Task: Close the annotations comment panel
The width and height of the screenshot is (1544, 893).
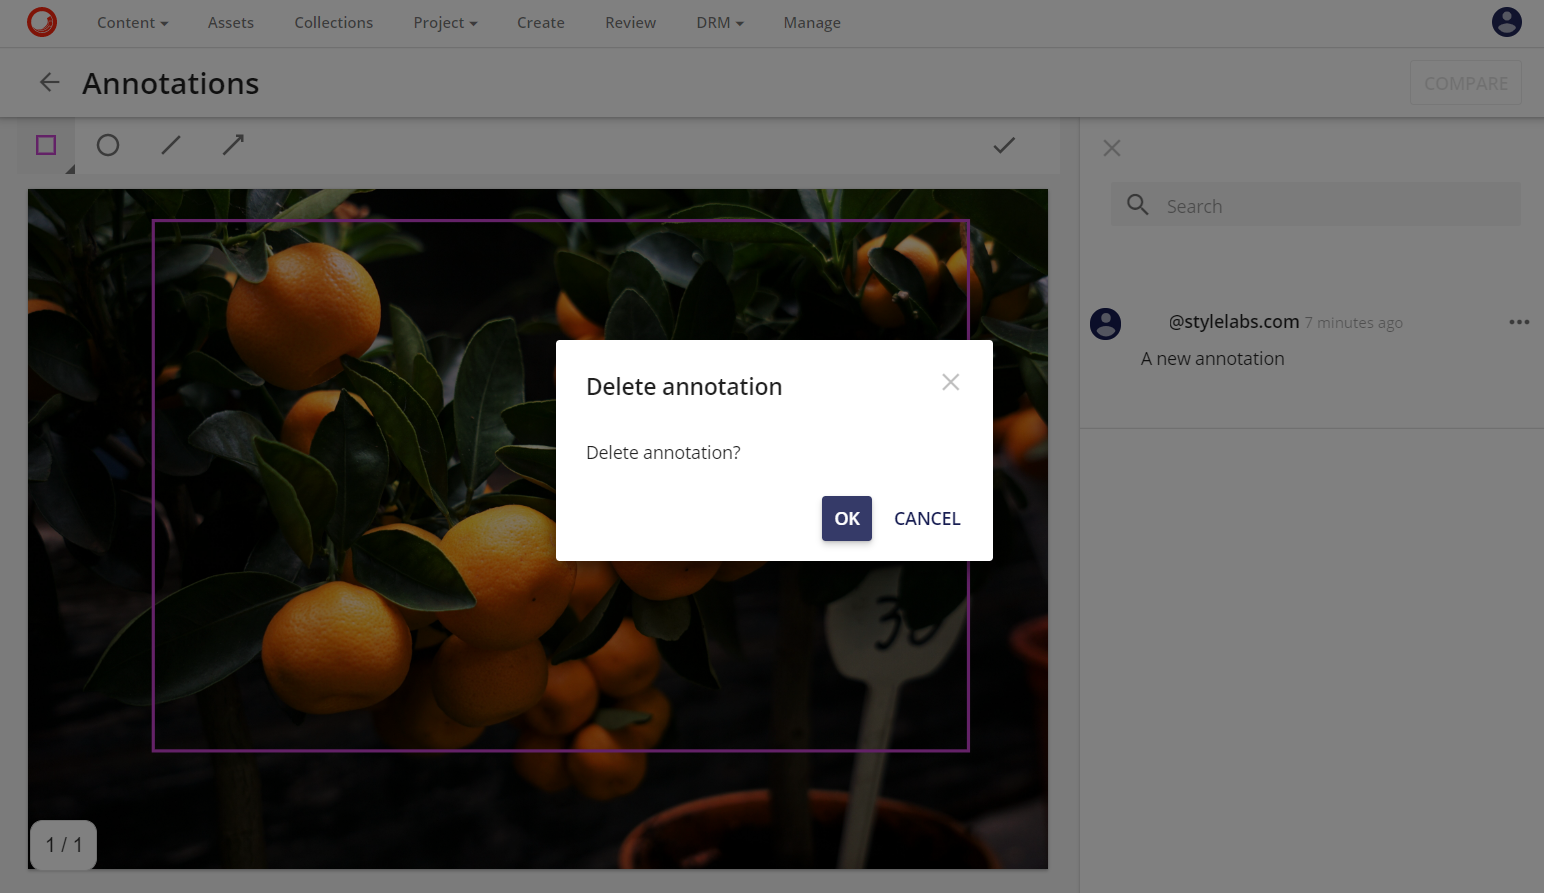Action: [x=1111, y=147]
